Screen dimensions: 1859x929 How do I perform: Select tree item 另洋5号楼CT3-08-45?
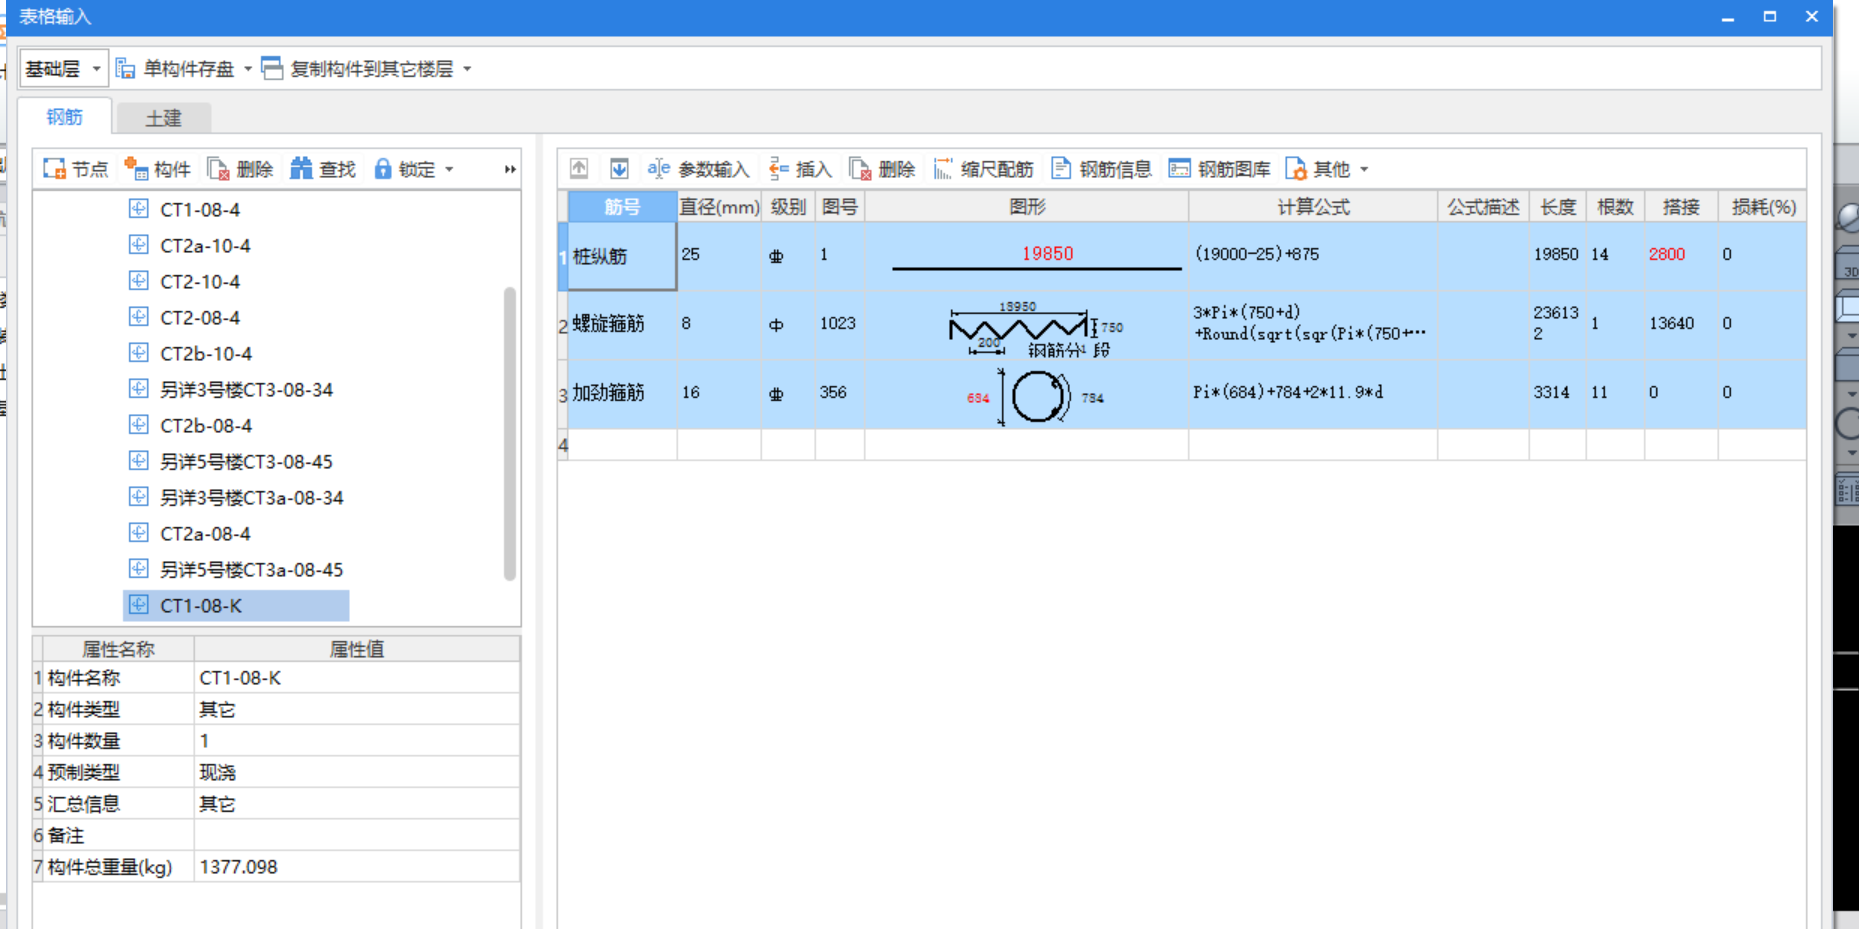tap(246, 461)
